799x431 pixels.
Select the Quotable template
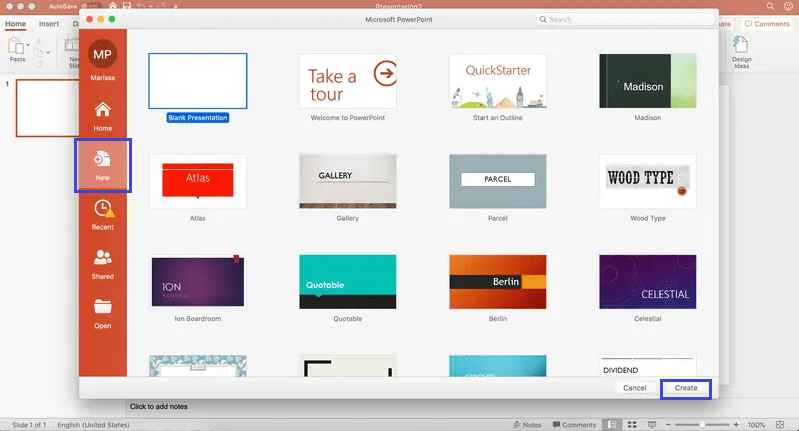coord(348,282)
